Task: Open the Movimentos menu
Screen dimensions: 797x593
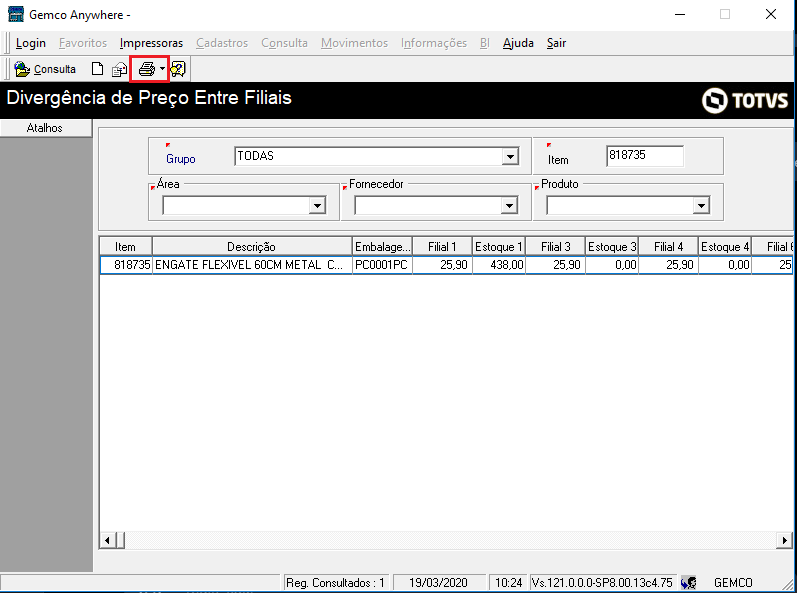Action: [354, 43]
